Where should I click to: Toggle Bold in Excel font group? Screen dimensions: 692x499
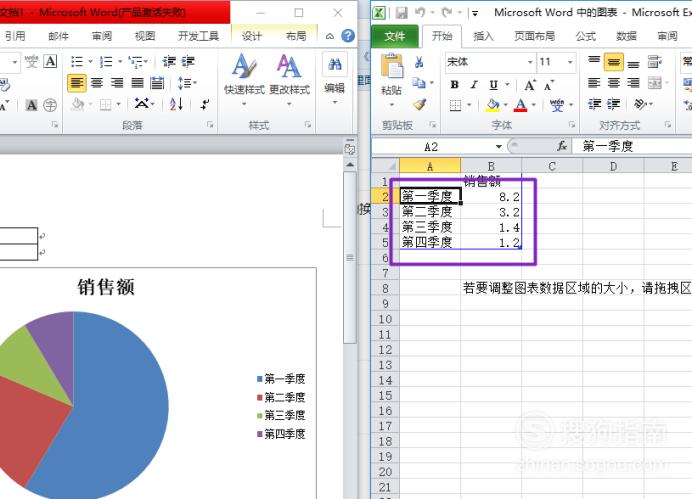[455, 84]
